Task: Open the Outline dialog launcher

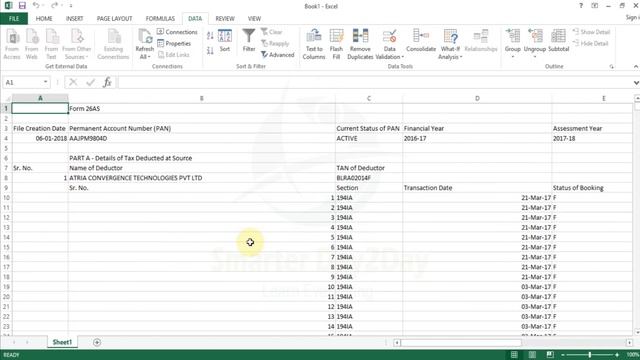Action: coord(611,67)
